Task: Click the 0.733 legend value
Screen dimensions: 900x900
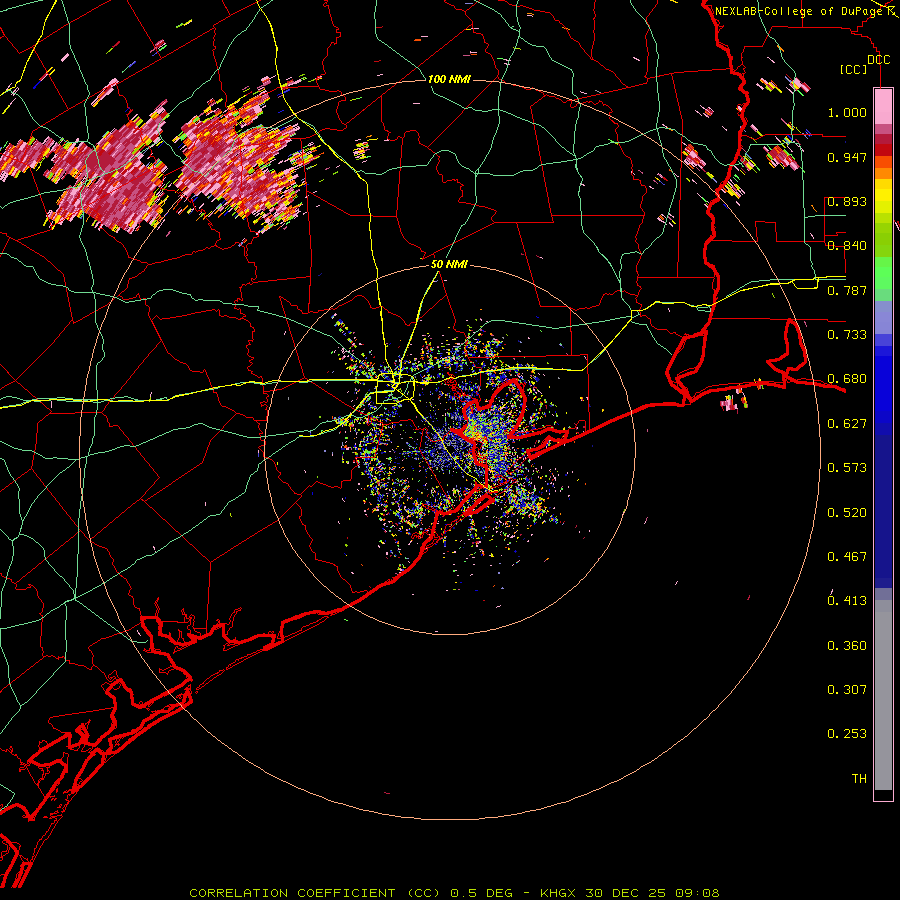Action: pos(847,335)
